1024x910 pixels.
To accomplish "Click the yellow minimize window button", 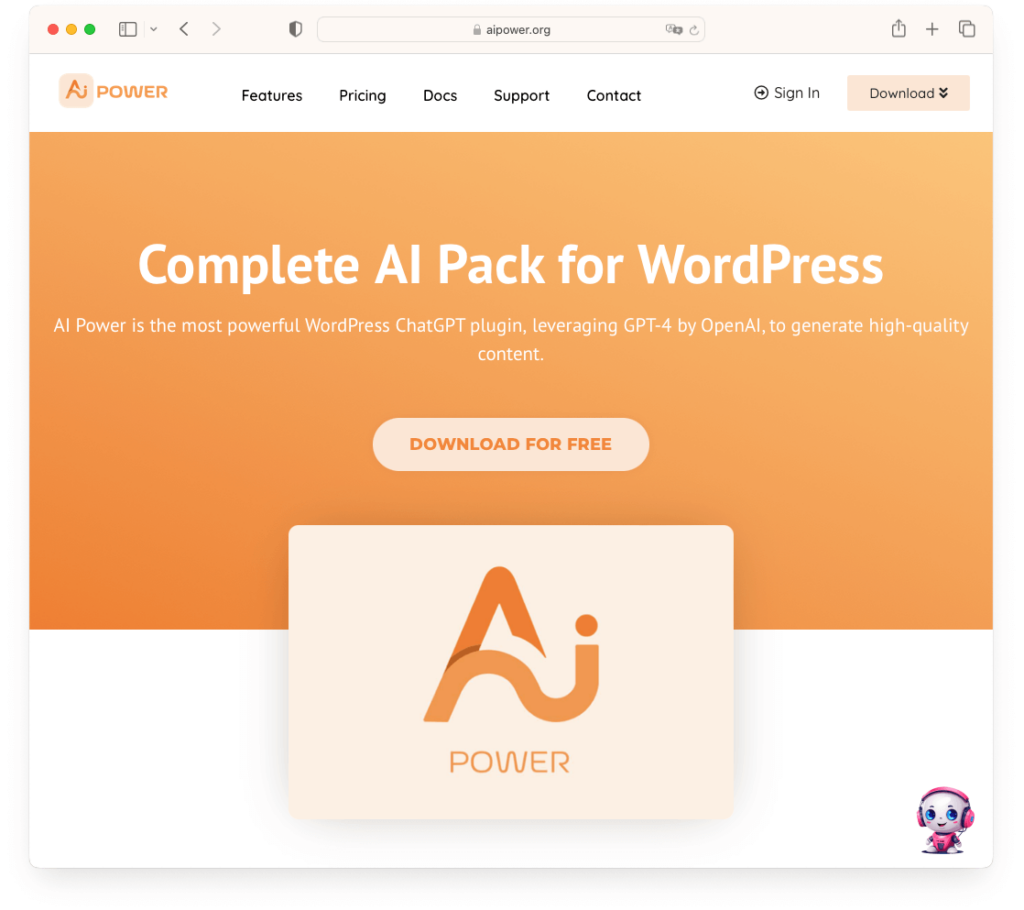I will pyautogui.click(x=72, y=29).
